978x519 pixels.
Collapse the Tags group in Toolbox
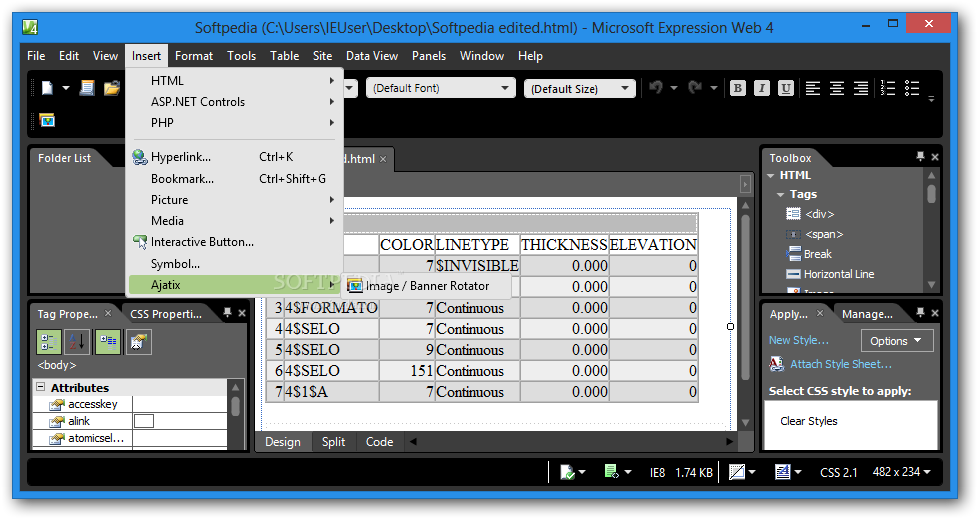coord(780,195)
